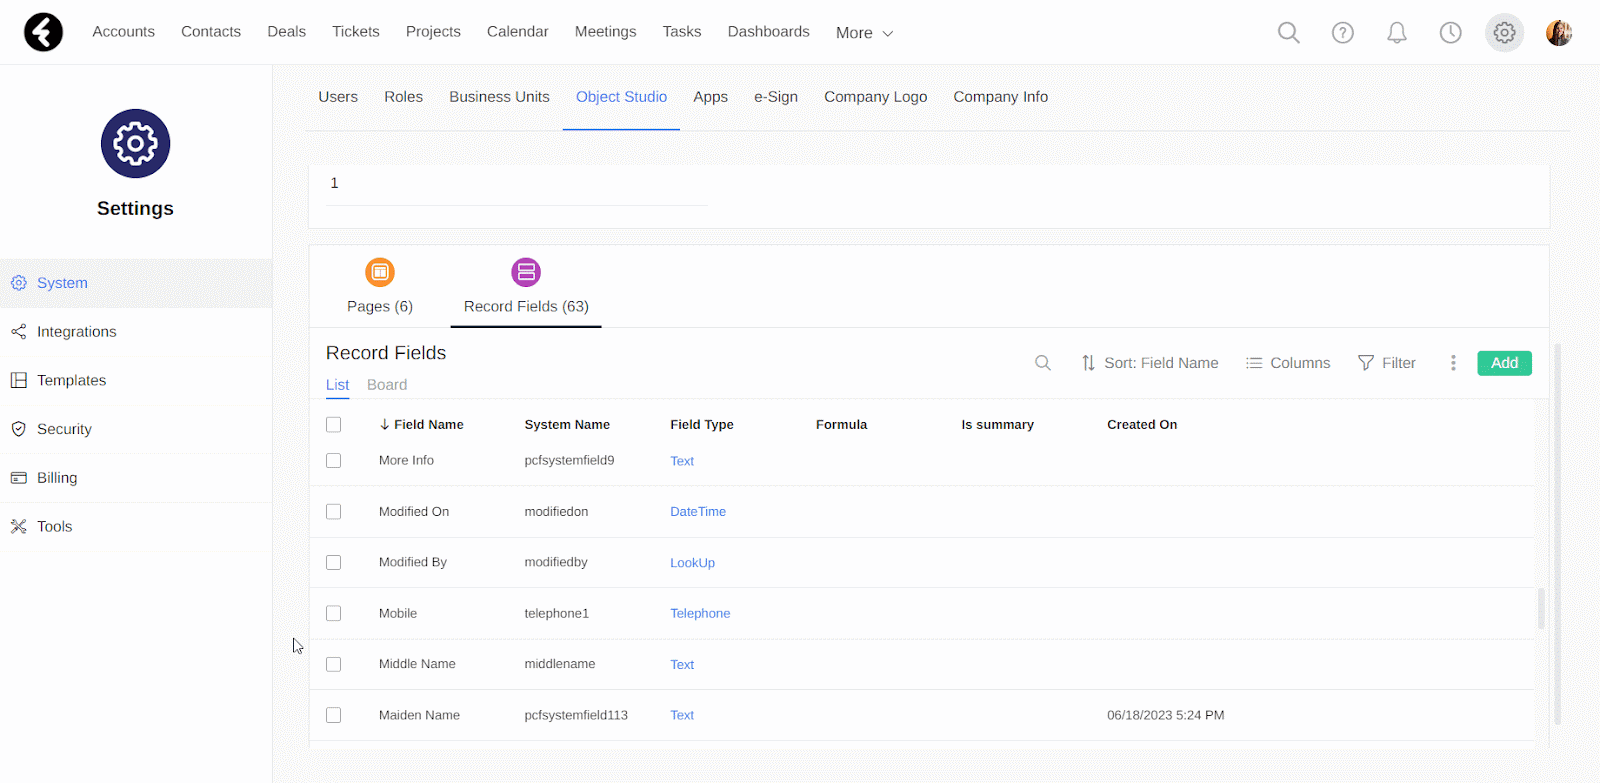Click the record fields list scrollbar

(x=1541, y=608)
